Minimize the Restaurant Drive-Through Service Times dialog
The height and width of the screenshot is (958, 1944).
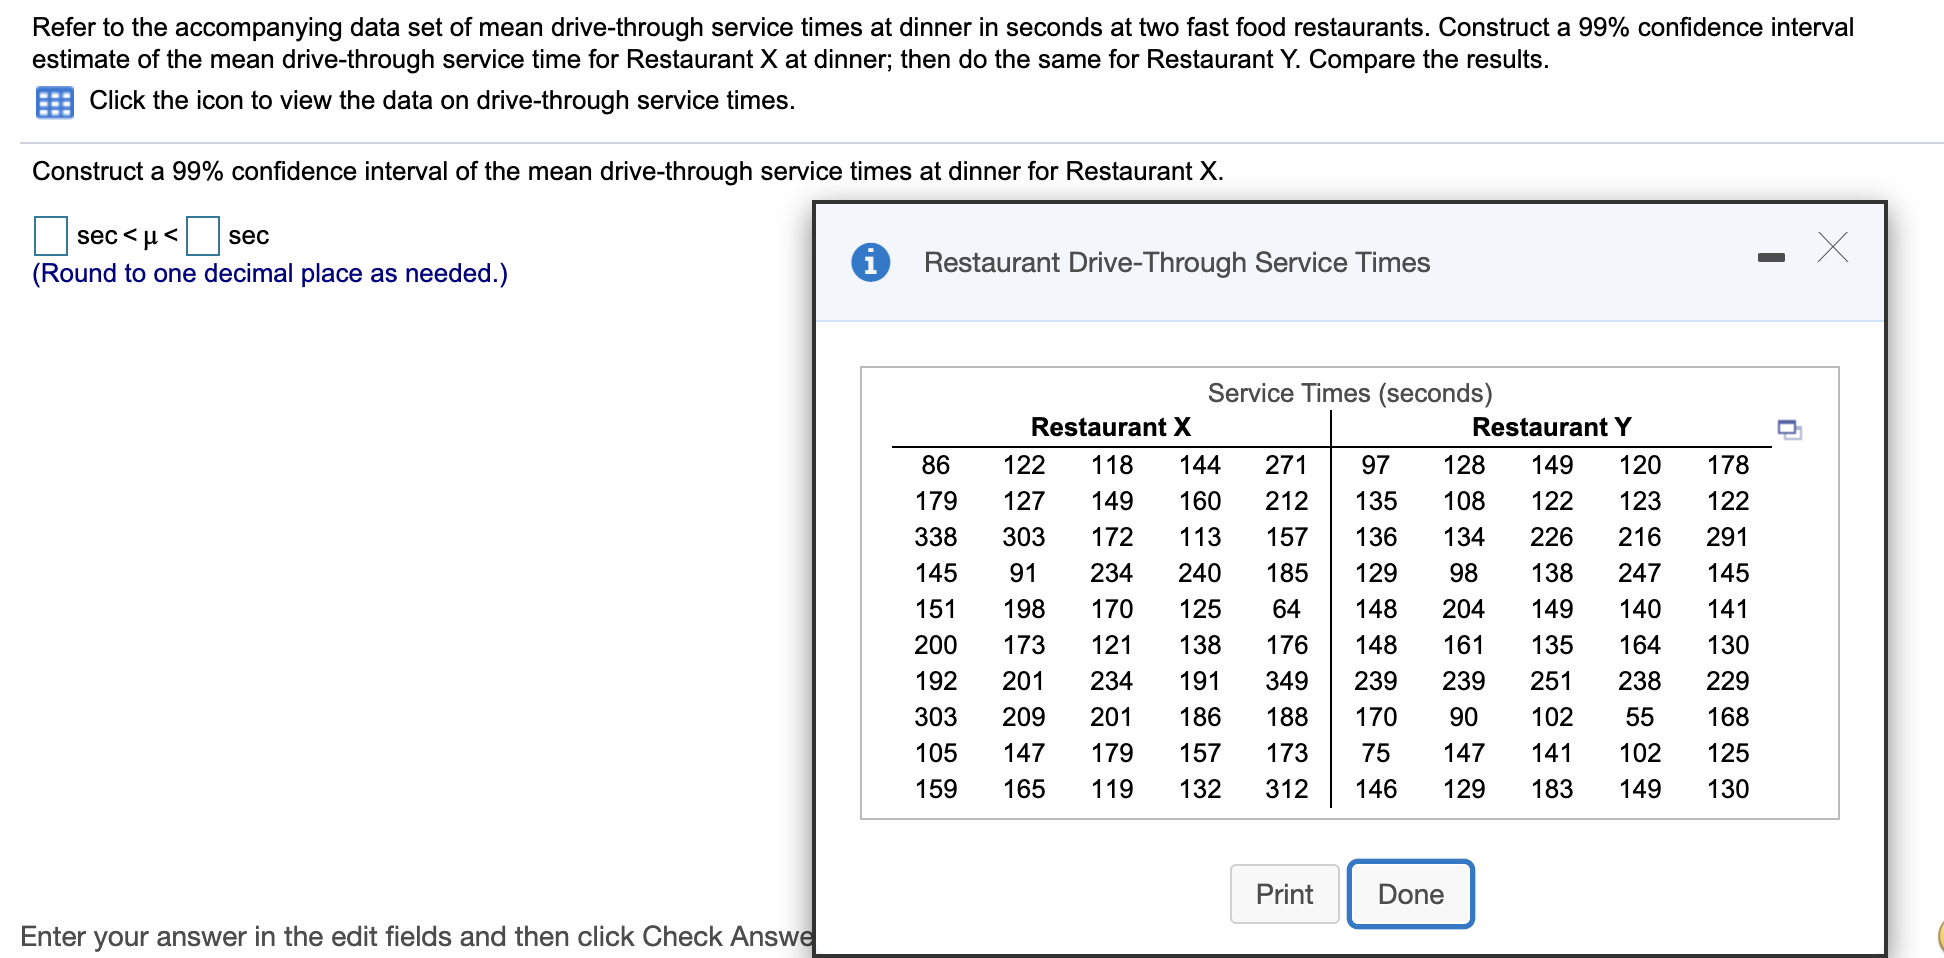(1772, 255)
